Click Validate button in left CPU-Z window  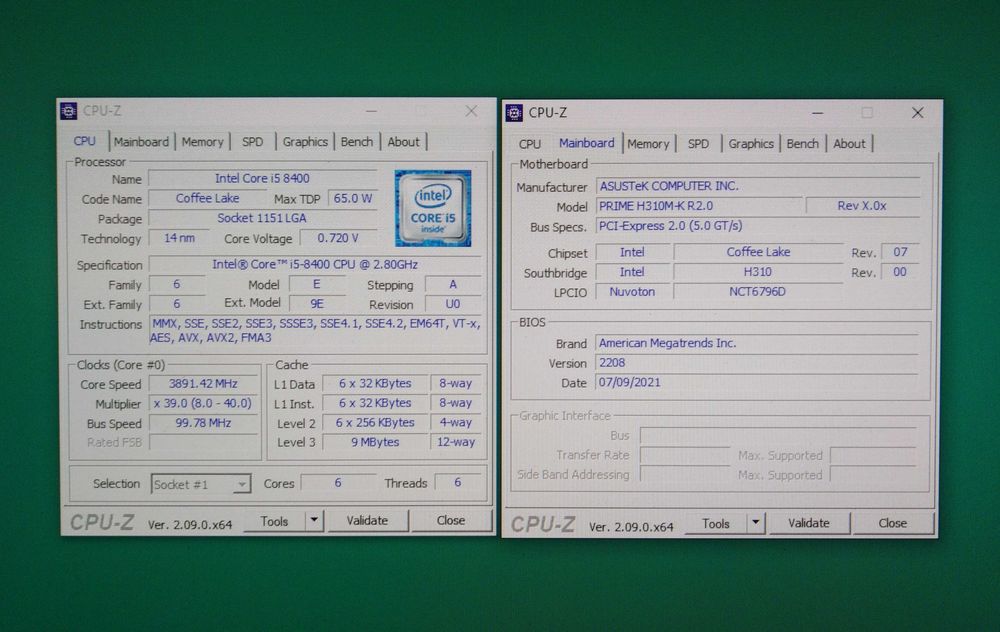coord(367,520)
